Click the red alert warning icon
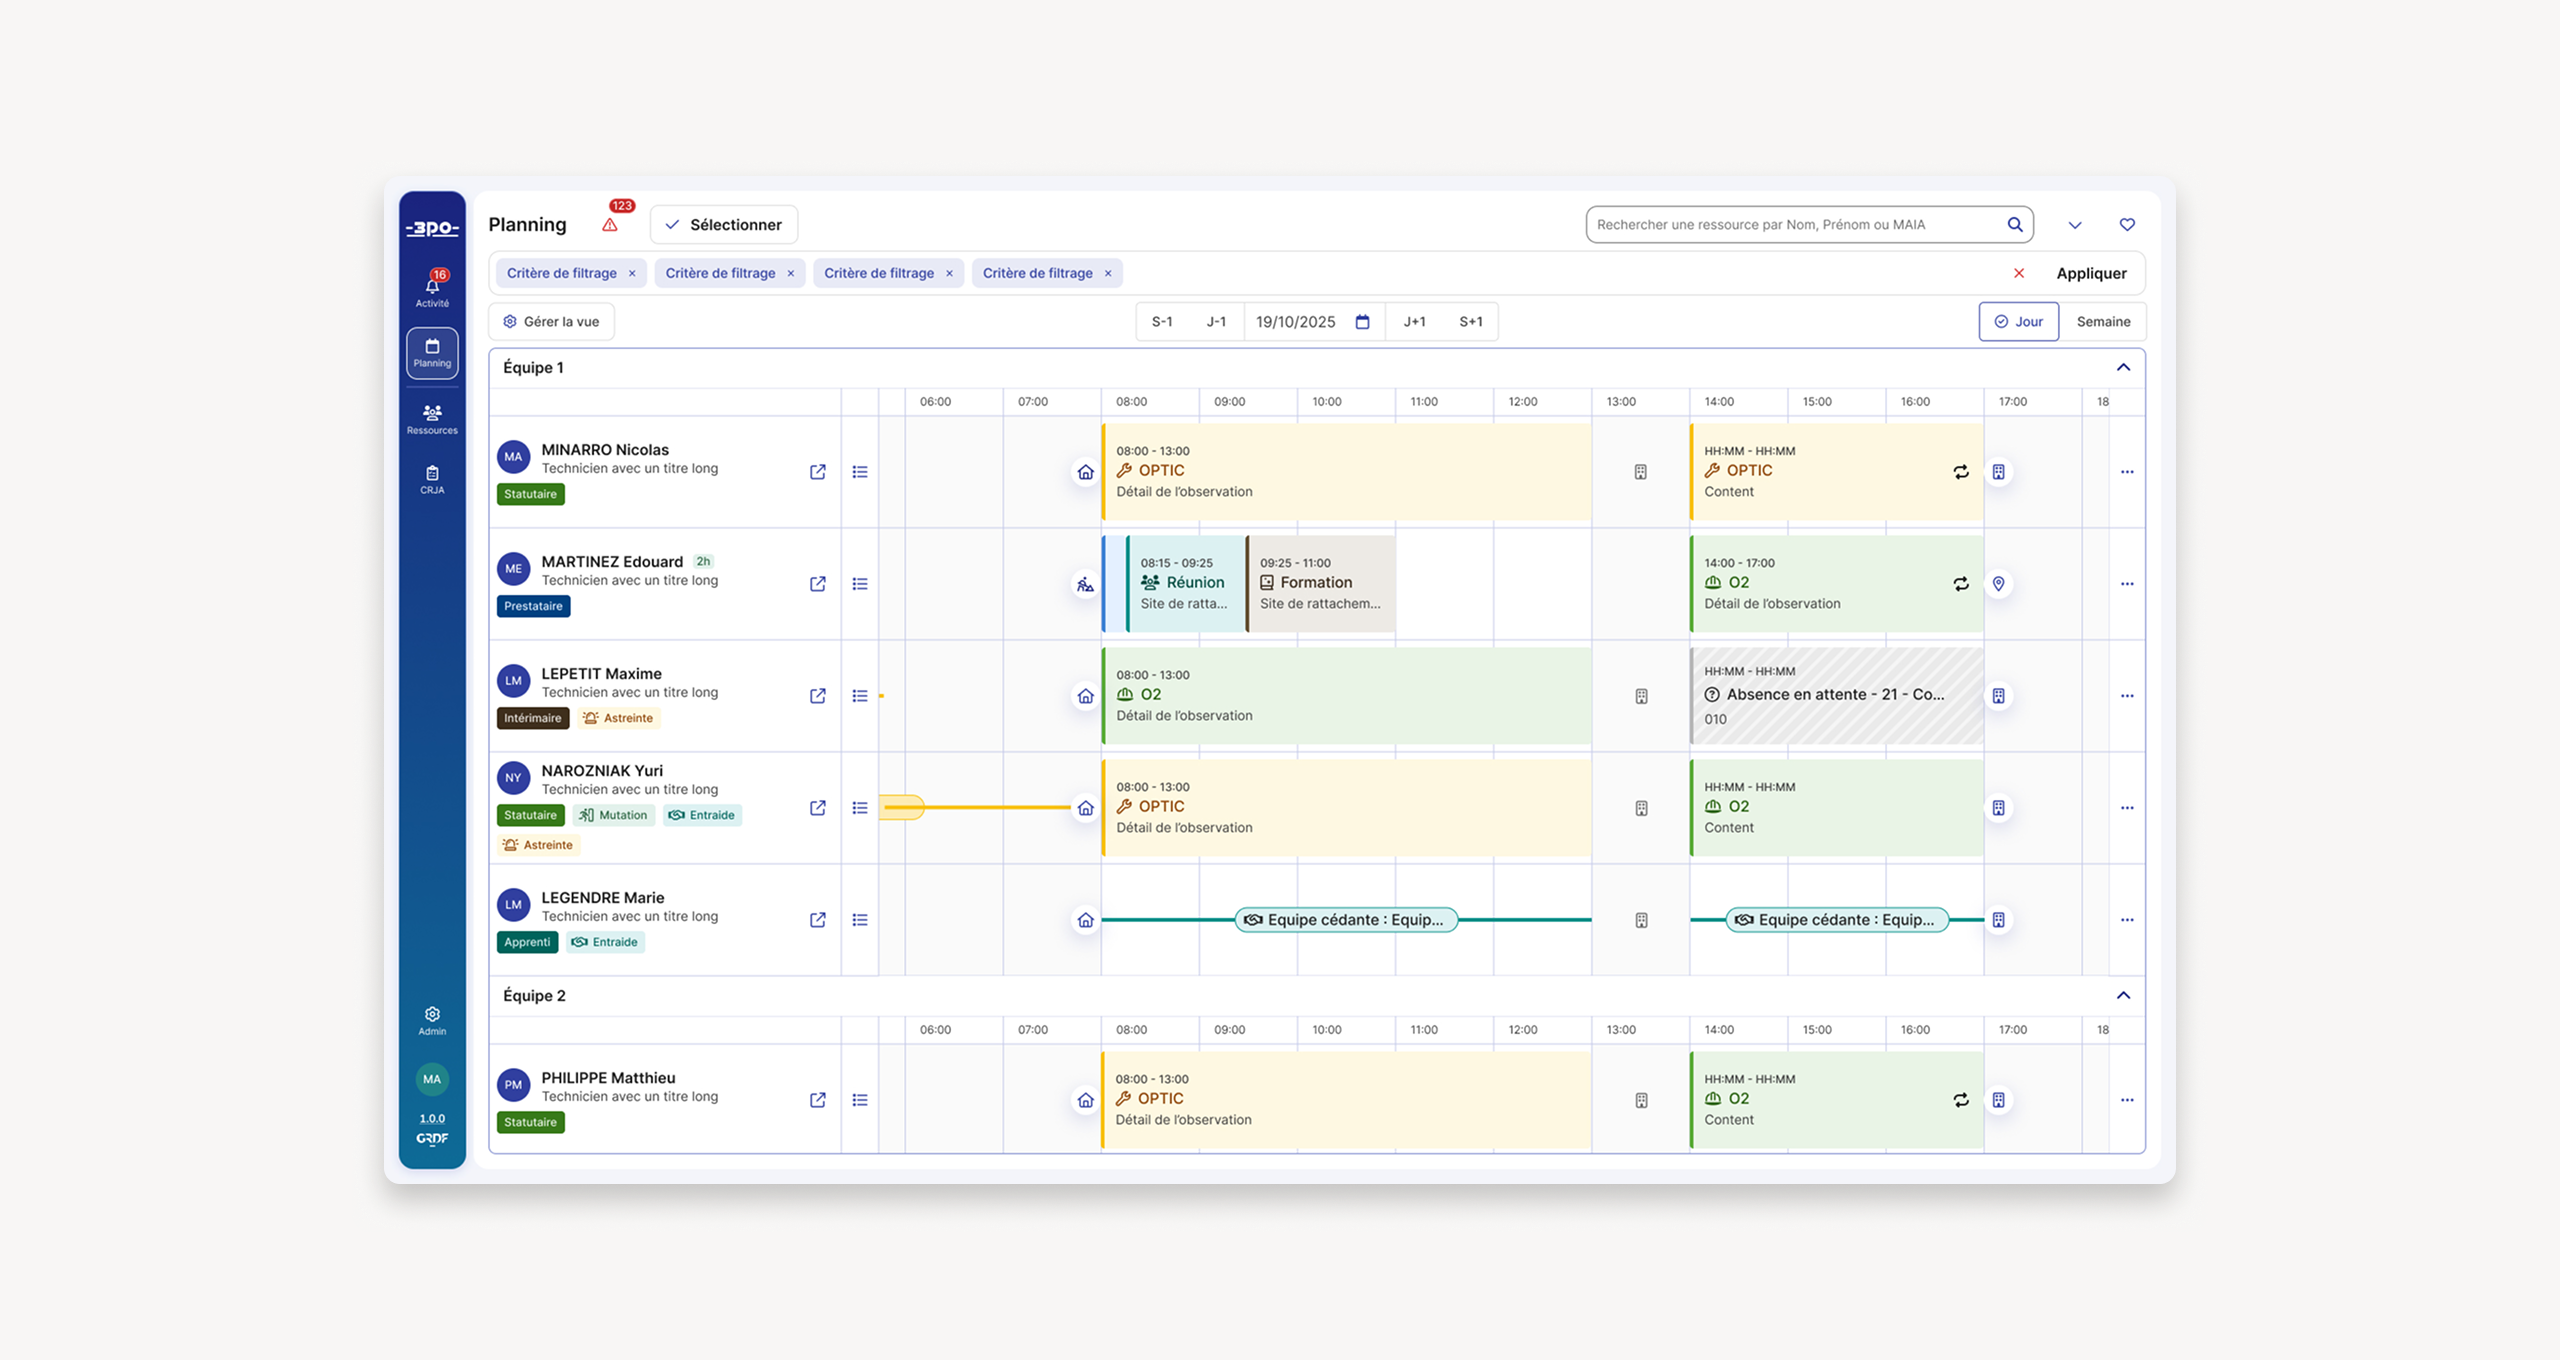2560x1360 pixels. click(610, 225)
